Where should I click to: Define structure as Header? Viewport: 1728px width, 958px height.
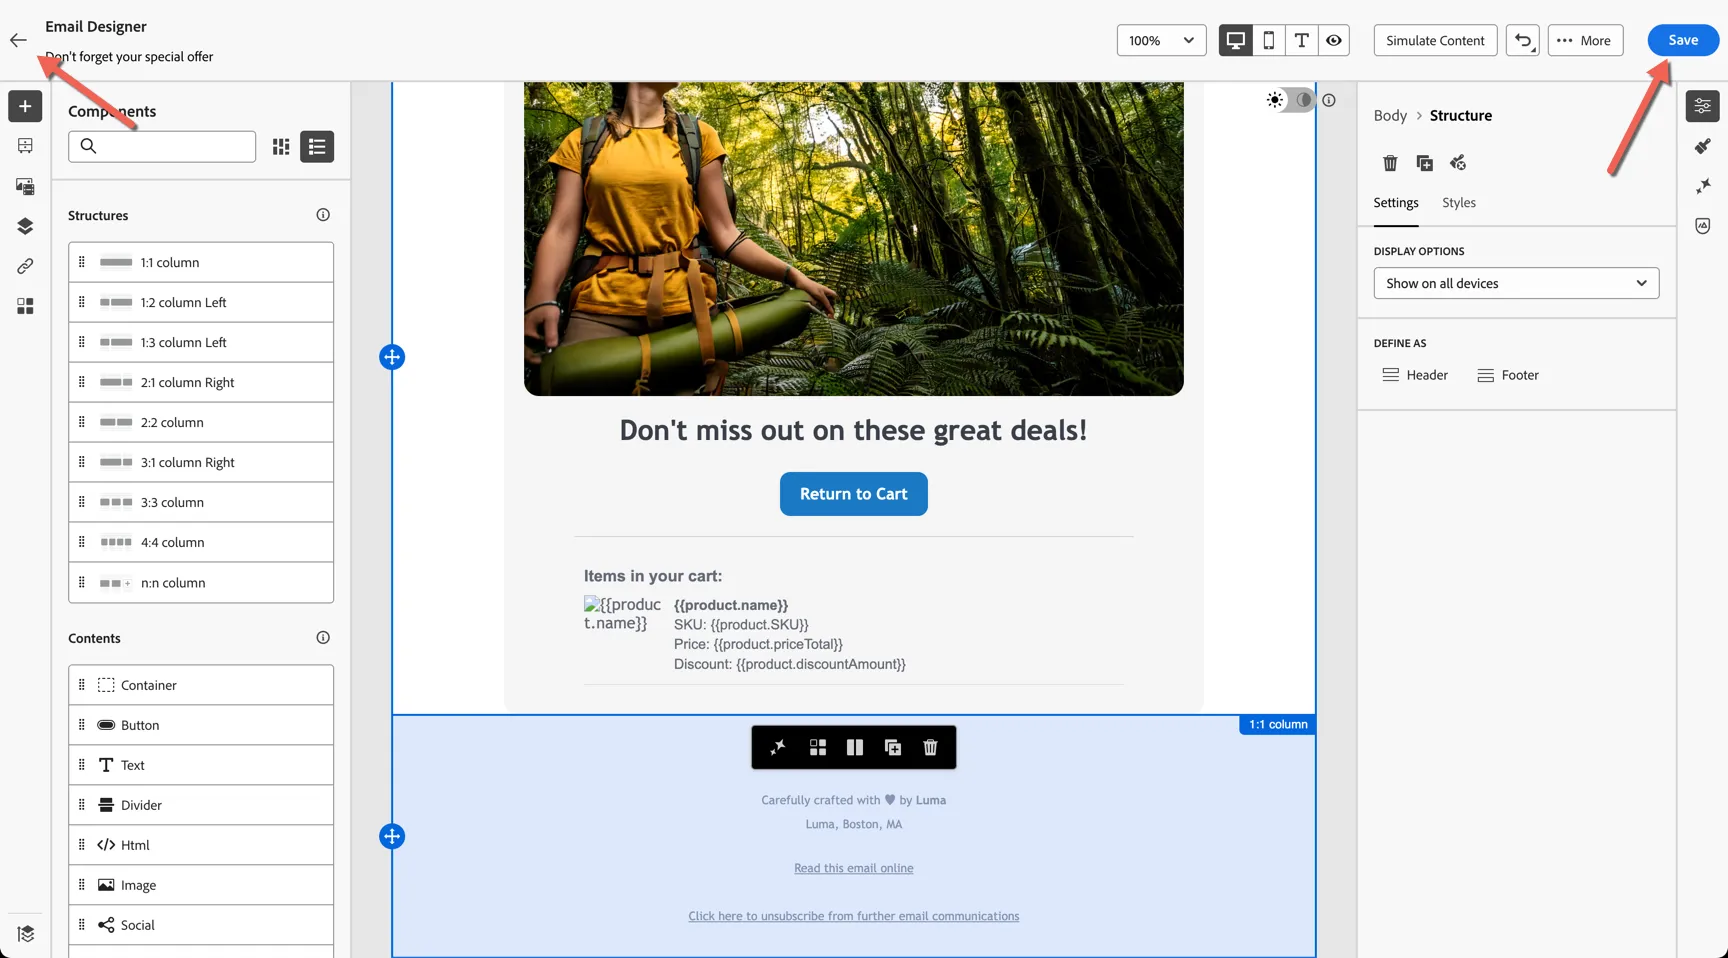click(x=1415, y=375)
